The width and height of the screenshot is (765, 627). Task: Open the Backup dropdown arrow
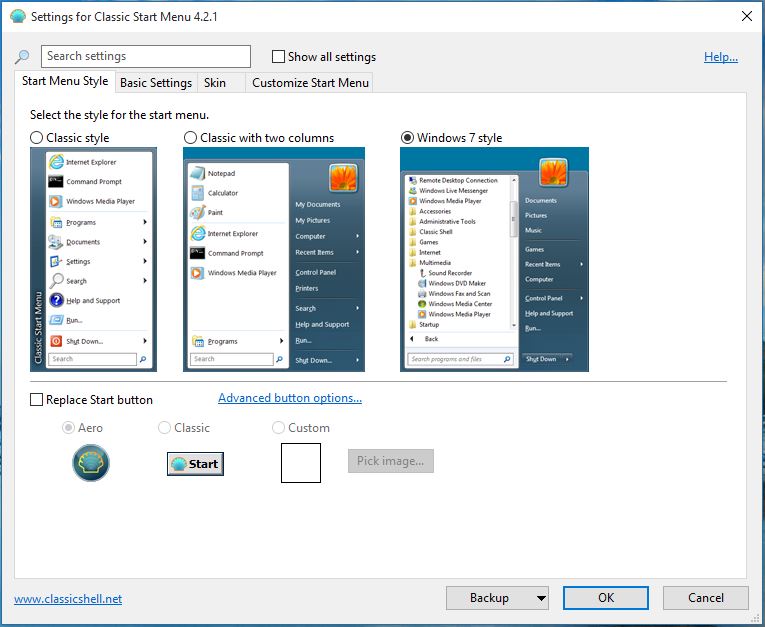(x=541, y=598)
